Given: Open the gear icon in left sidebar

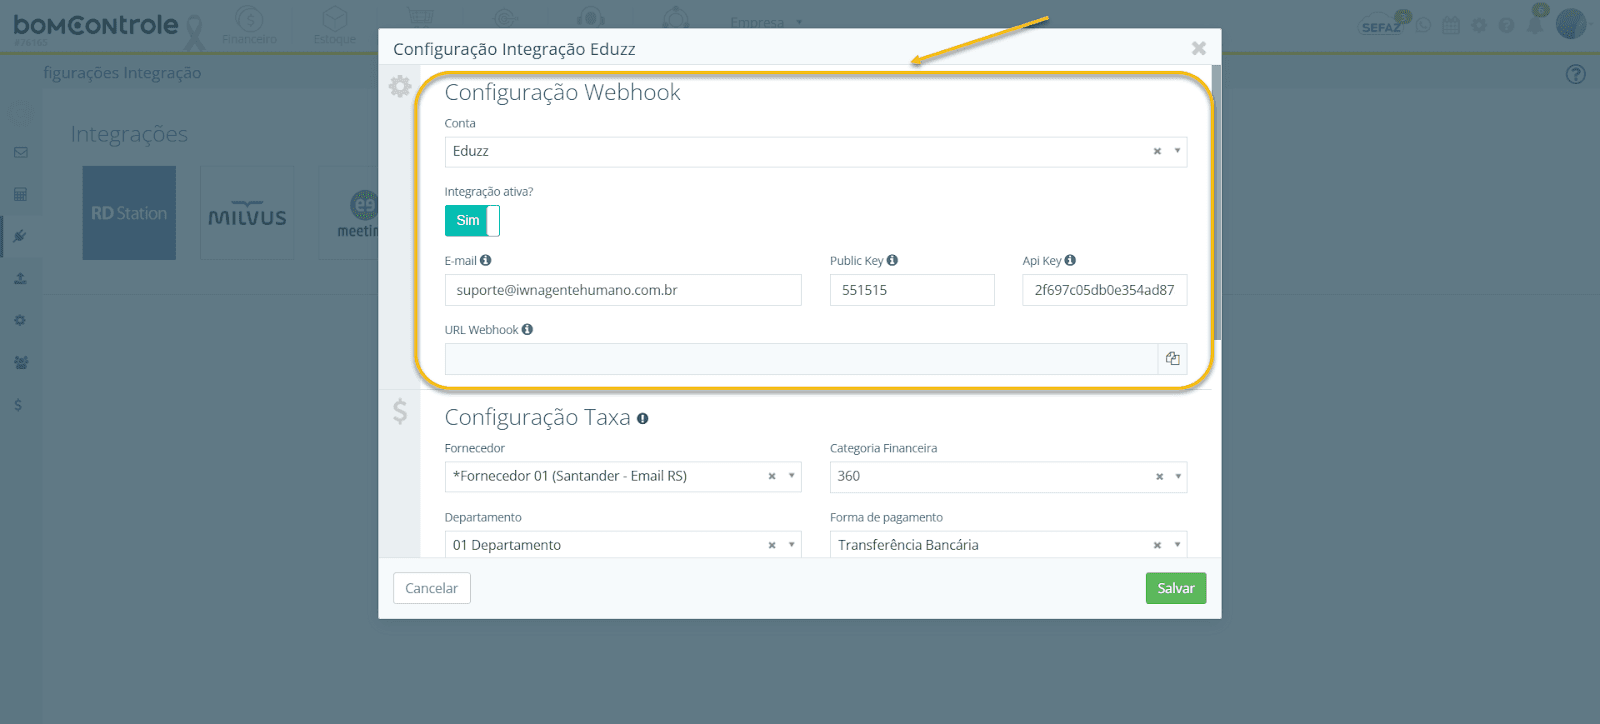Looking at the screenshot, I should [x=20, y=321].
